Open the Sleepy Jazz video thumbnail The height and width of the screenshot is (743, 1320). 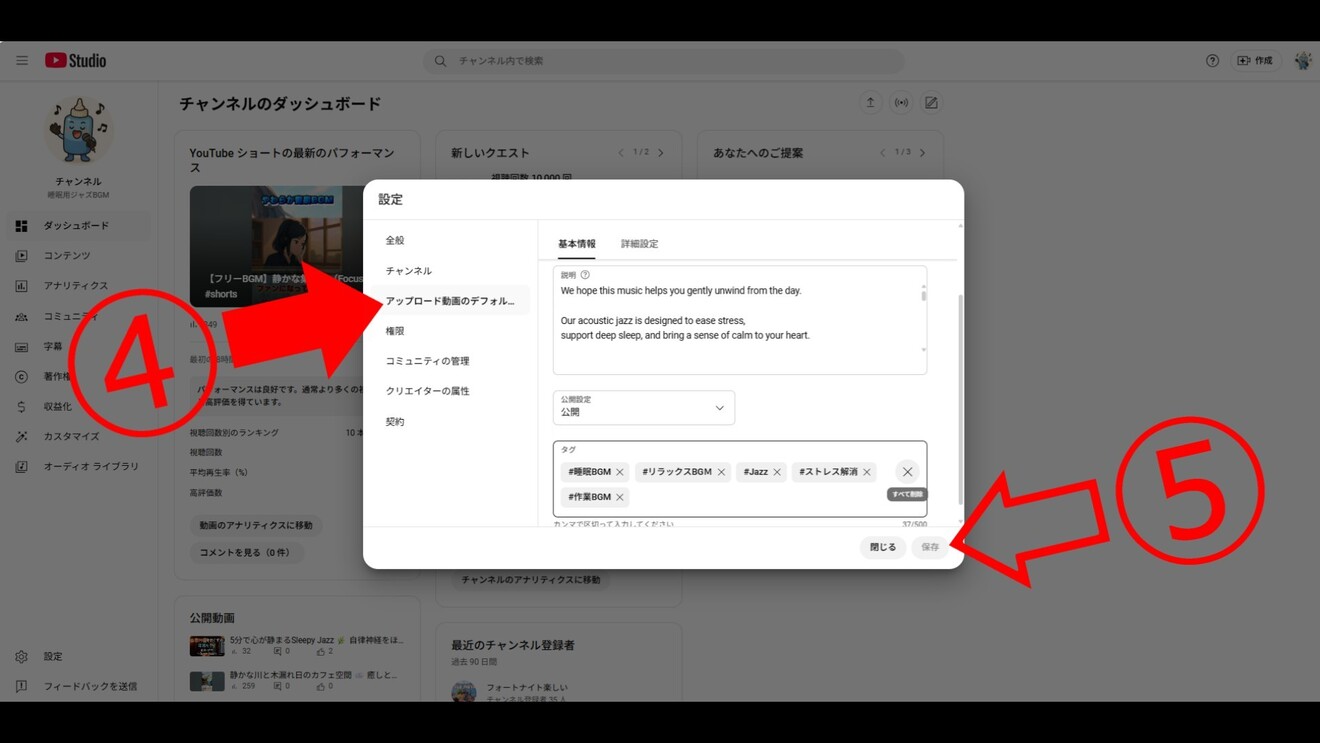pos(207,646)
